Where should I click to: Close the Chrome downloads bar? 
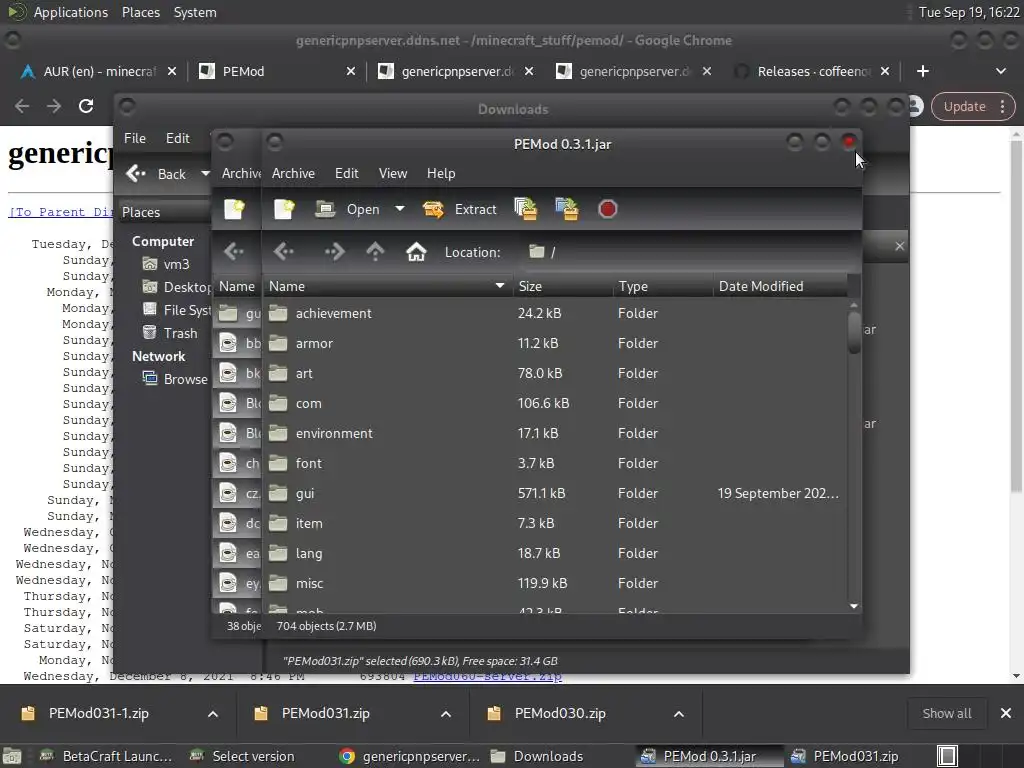(x=1006, y=714)
